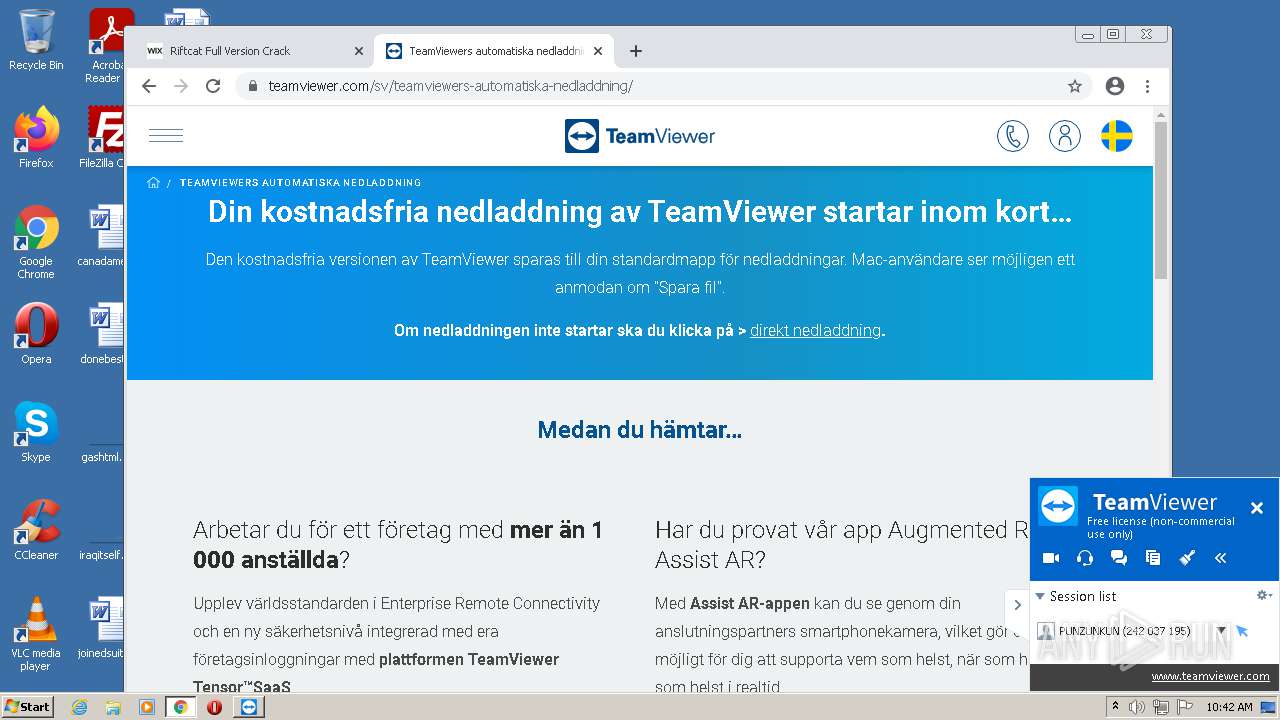This screenshot has width=1280, height=720.
Task: Show hidden tray icons
Action: click(1115, 707)
